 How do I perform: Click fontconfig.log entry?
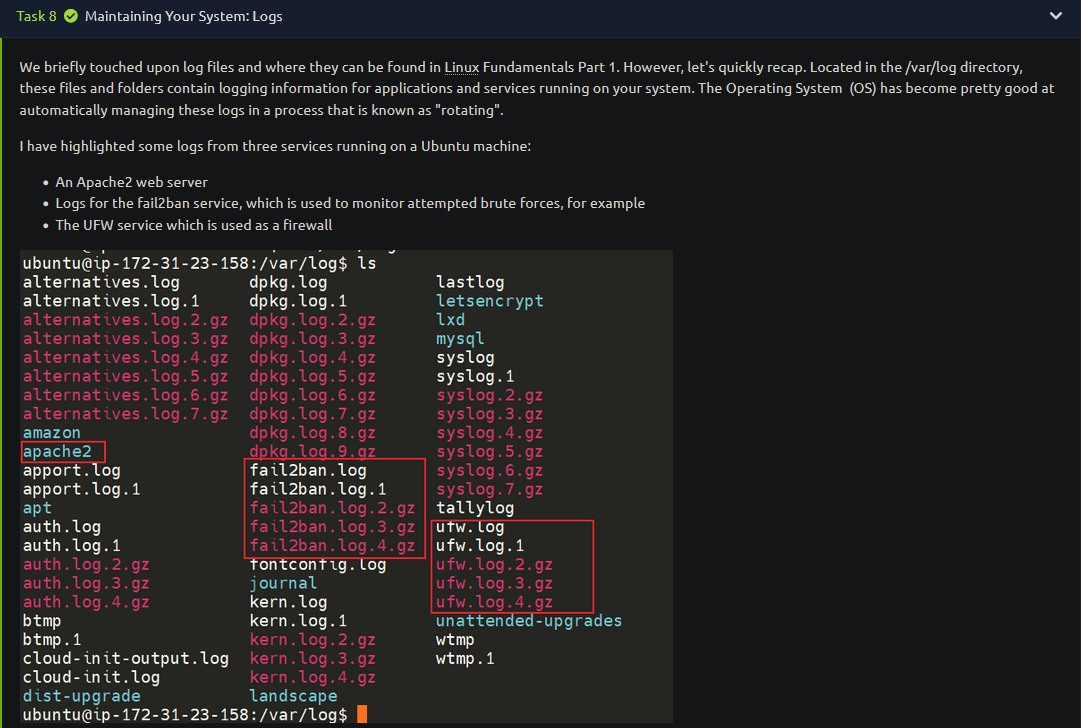[318, 565]
